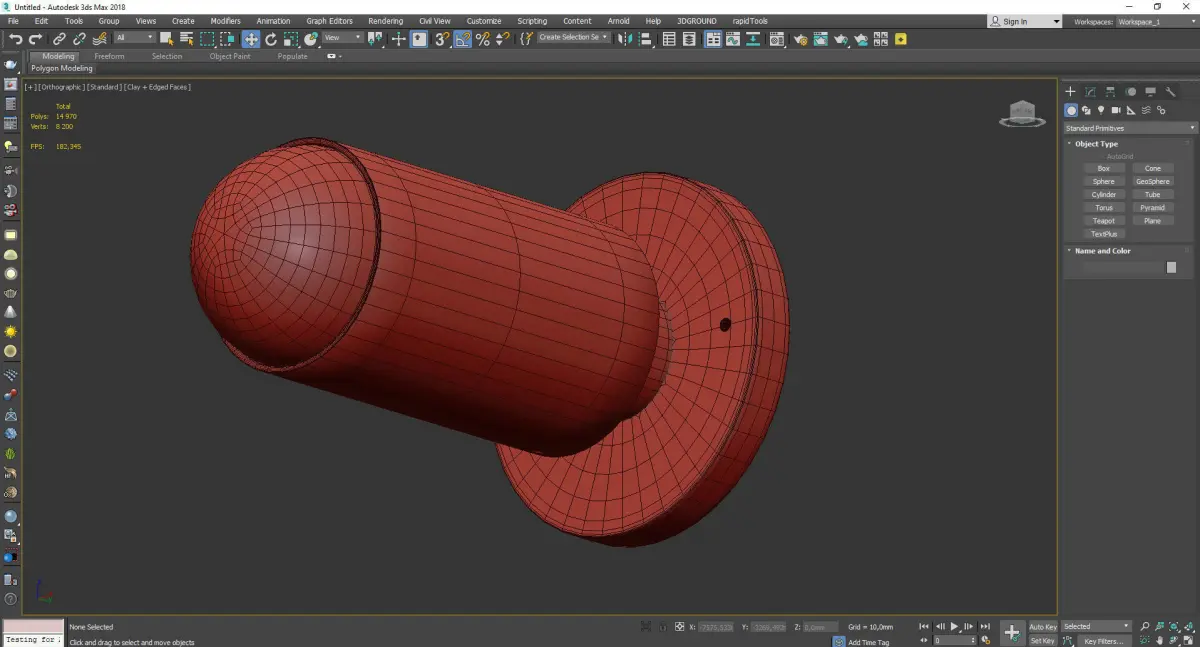The image size is (1200, 647).
Task: Toggle the Angle Snap button
Action: pyautogui.click(x=462, y=39)
